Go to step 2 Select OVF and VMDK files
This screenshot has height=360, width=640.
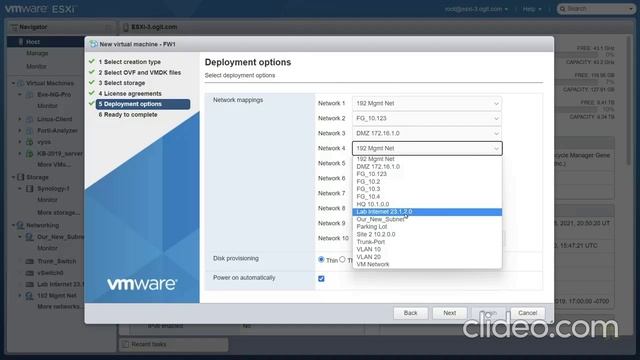pyautogui.click(x=140, y=73)
